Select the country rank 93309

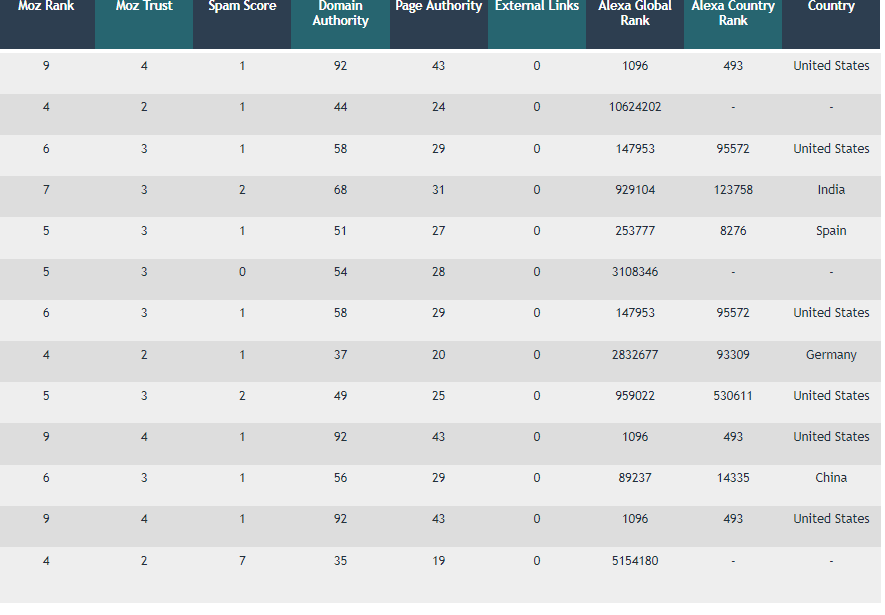733,355
